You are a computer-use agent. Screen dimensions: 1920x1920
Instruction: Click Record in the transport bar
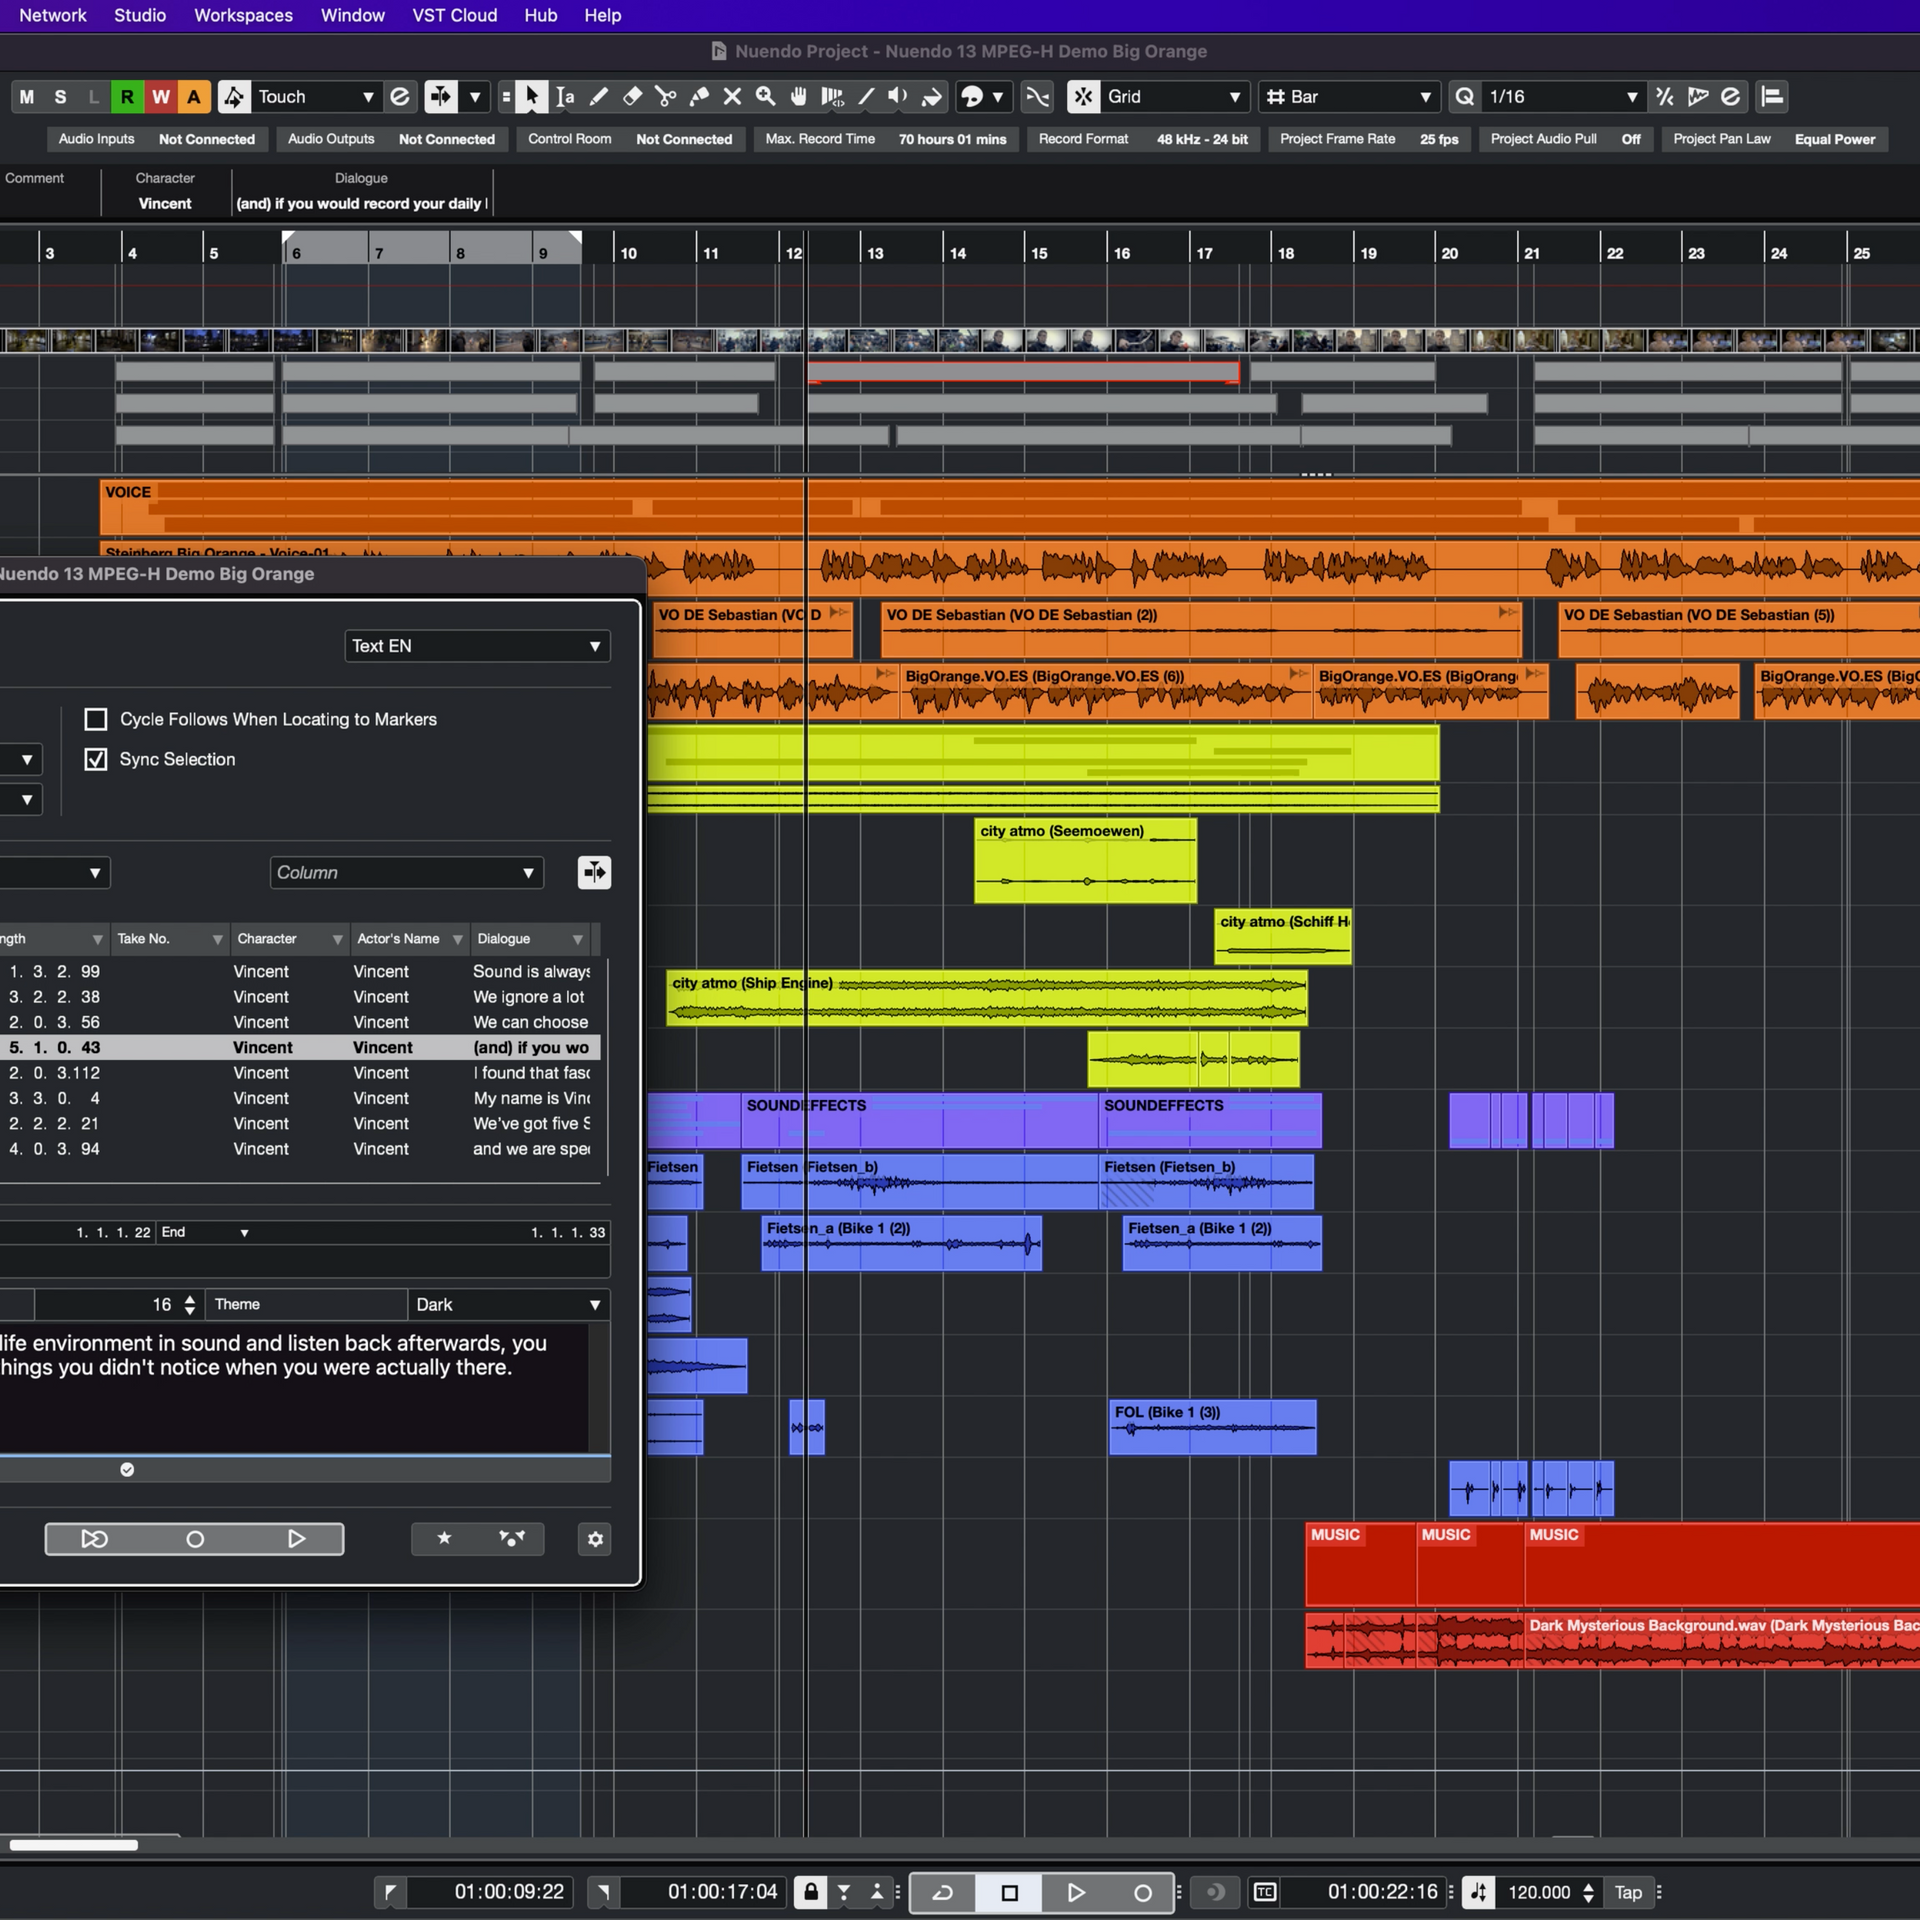1142,1892
